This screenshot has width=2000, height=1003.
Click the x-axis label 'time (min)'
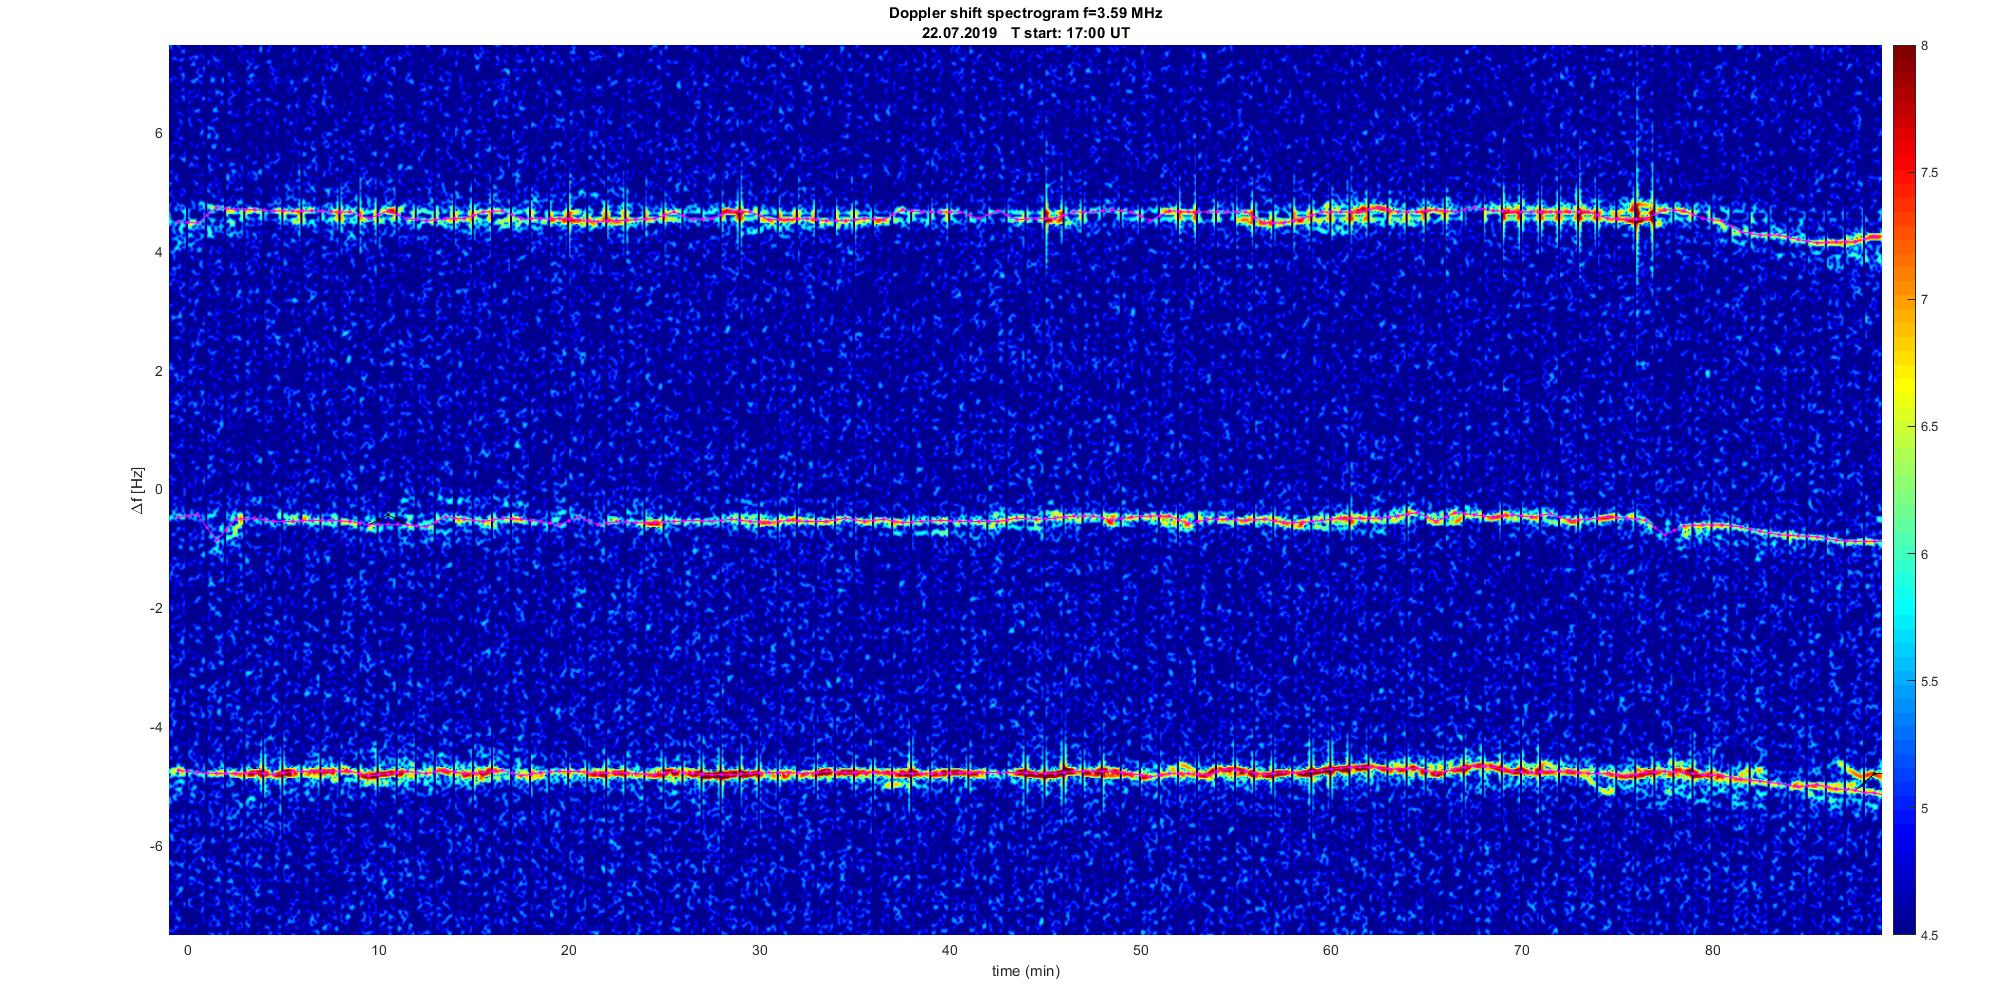pyautogui.click(x=1025, y=971)
